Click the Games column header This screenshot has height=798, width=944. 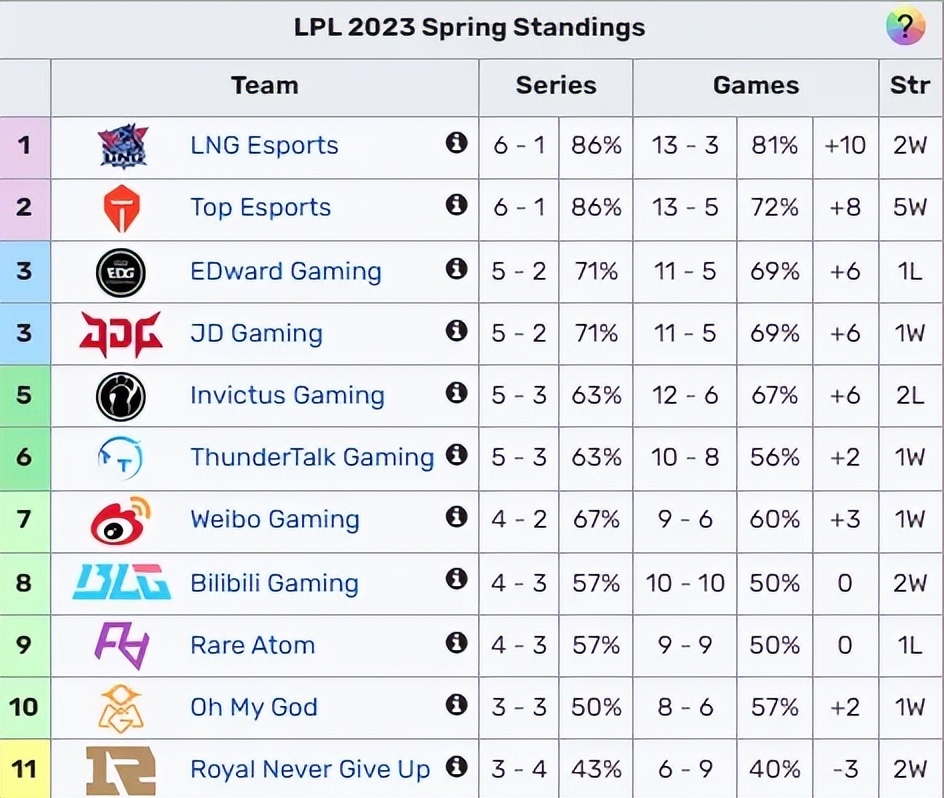756,86
